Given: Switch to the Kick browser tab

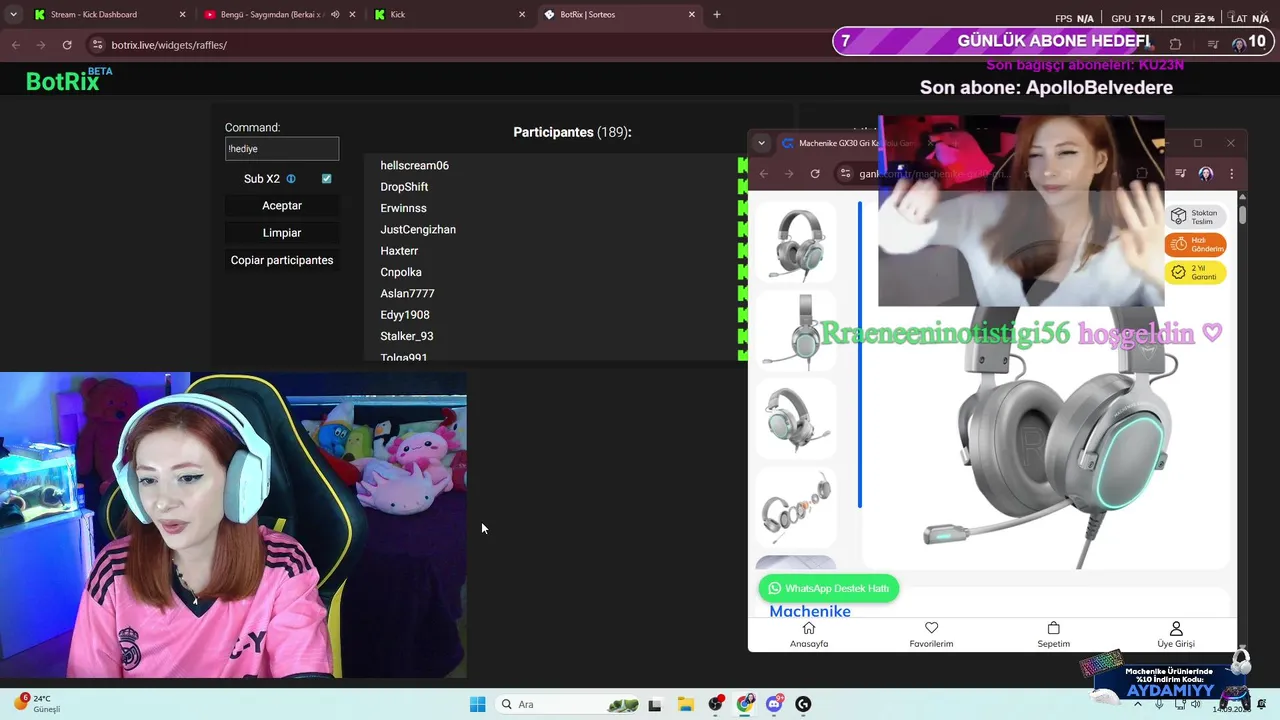Looking at the screenshot, I should click(450, 14).
